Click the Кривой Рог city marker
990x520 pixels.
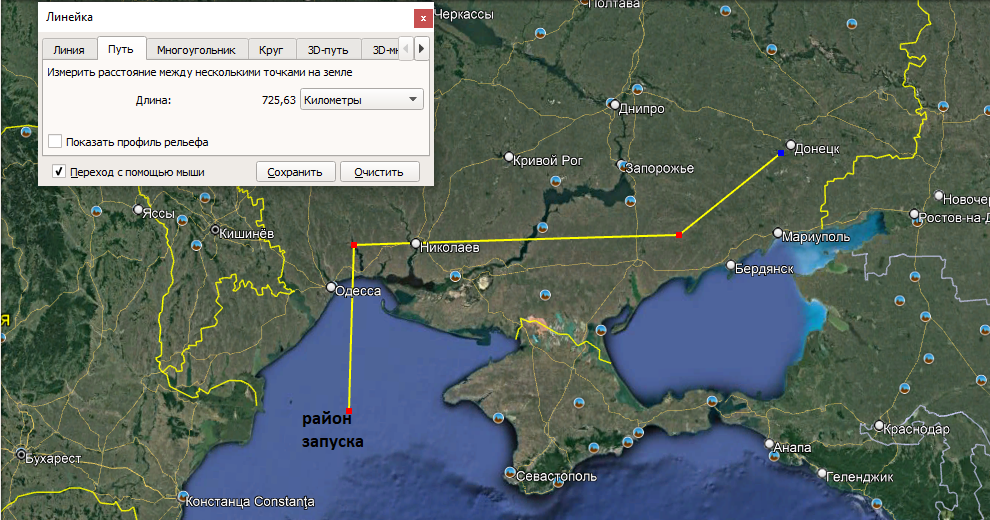(x=509, y=157)
